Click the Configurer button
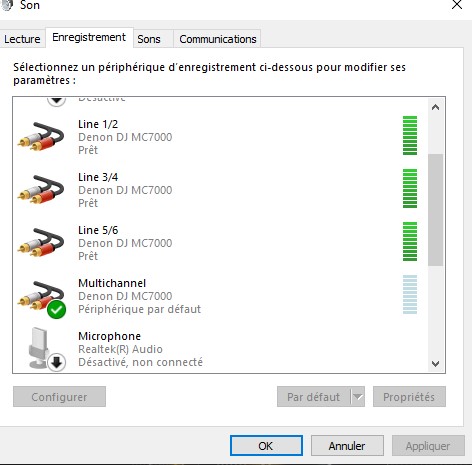This screenshot has width=472, height=465. pyautogui.click(x=59, y=397)
